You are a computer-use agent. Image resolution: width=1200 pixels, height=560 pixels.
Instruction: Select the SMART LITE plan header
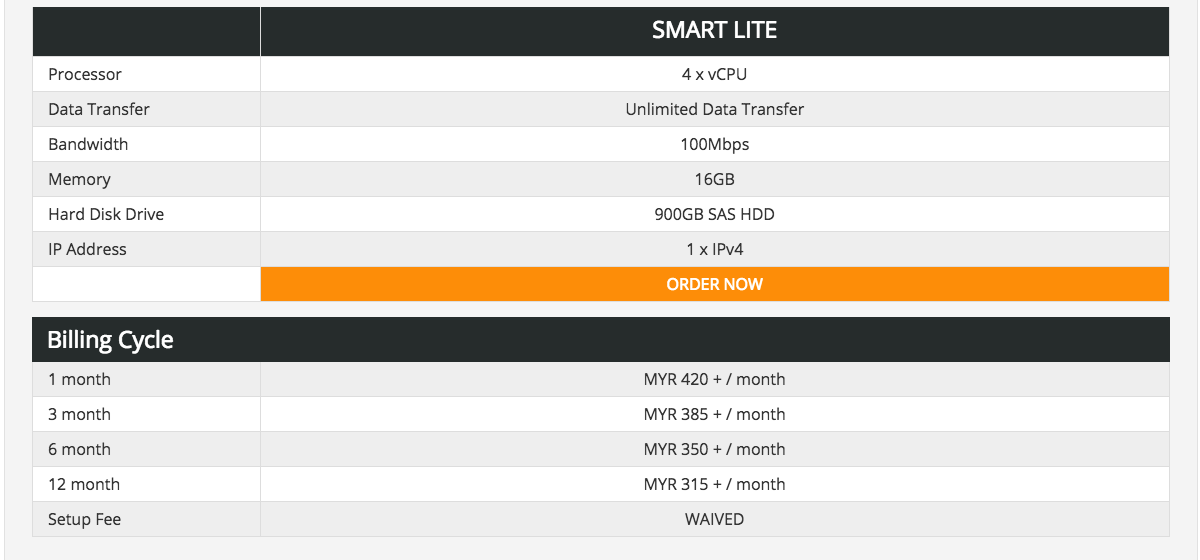click(714, 31)
